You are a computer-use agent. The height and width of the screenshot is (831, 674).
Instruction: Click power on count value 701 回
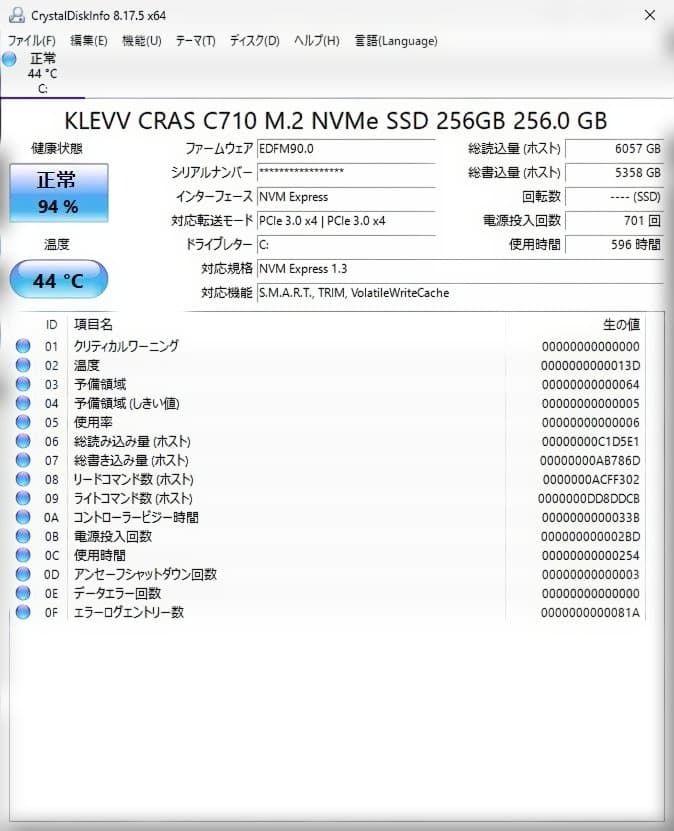(x=614, y=221)
